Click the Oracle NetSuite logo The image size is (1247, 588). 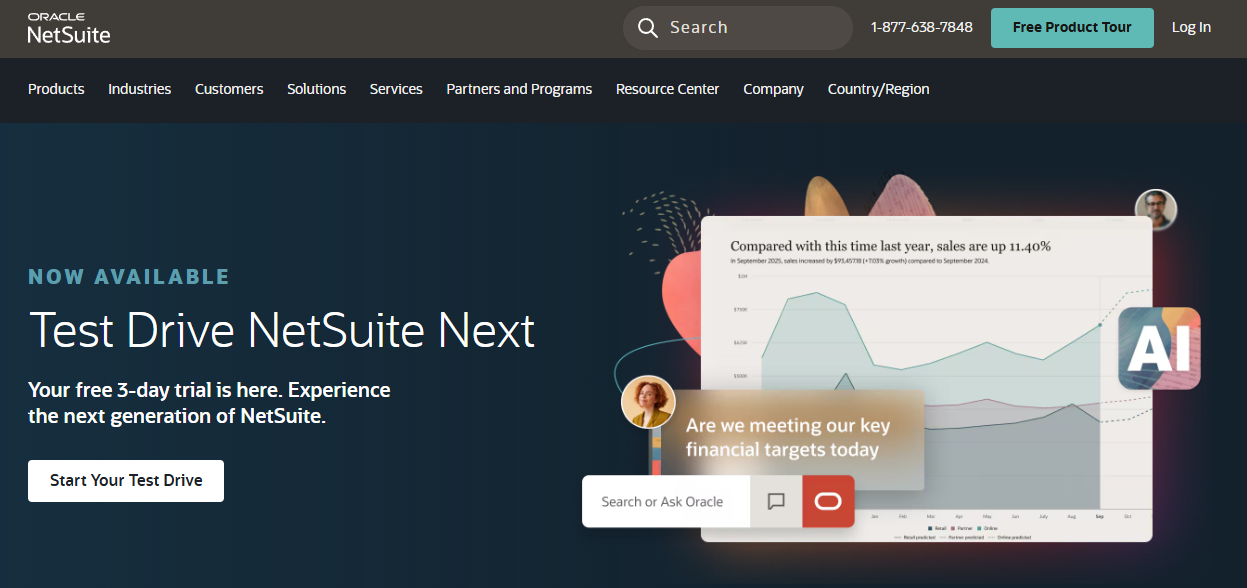click(x=69, y=28)
